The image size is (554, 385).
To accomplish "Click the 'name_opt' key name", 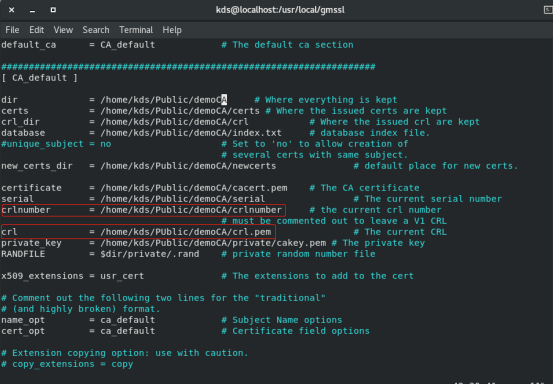I will (x=23, y=320).
